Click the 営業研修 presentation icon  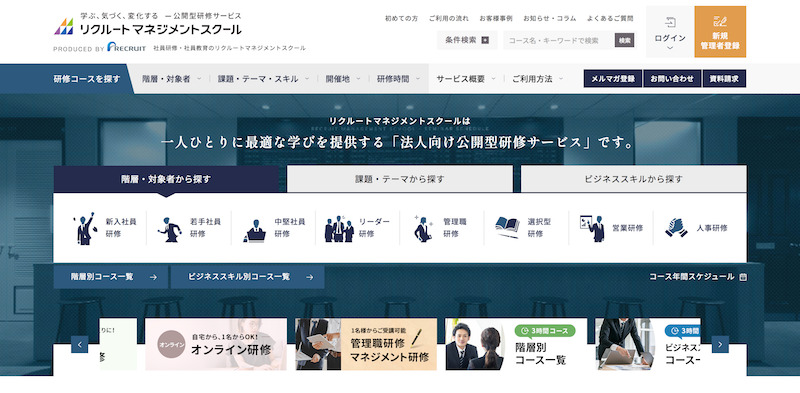[x=592, y=228]
